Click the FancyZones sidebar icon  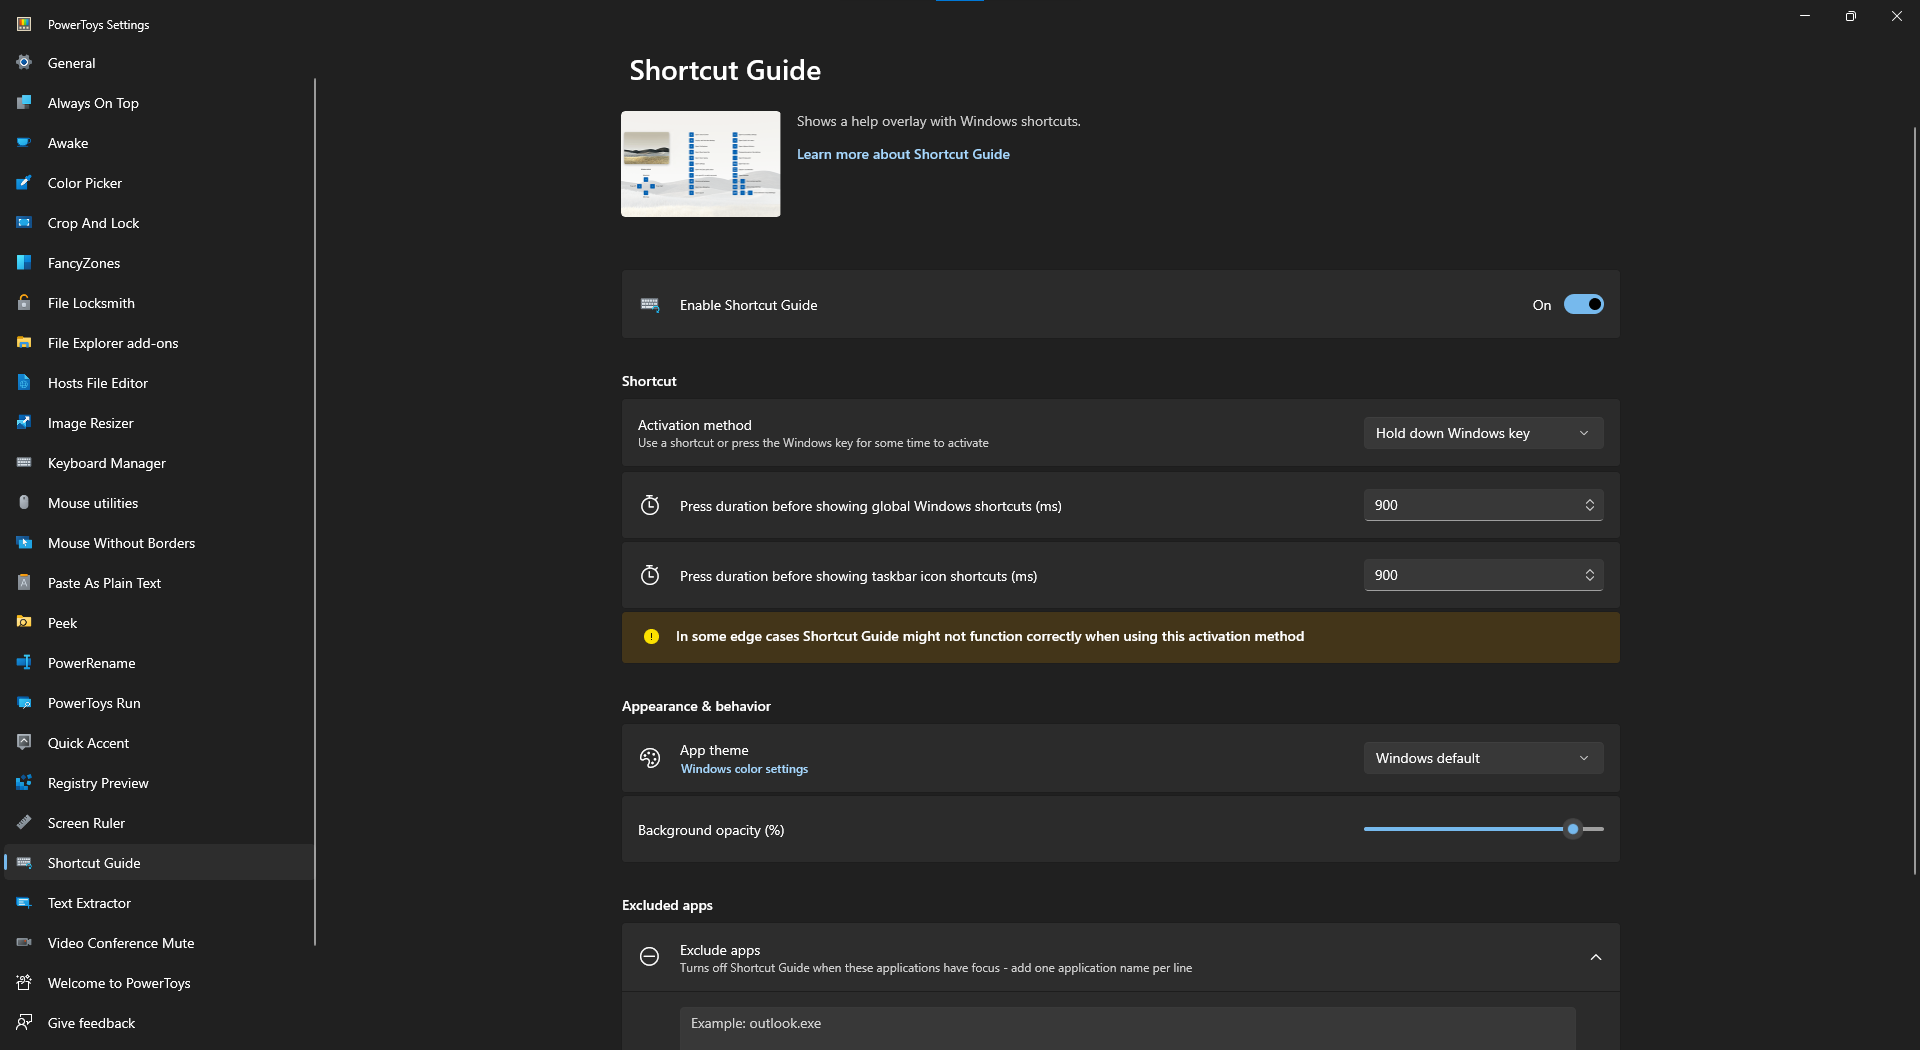tap(24, 263)
